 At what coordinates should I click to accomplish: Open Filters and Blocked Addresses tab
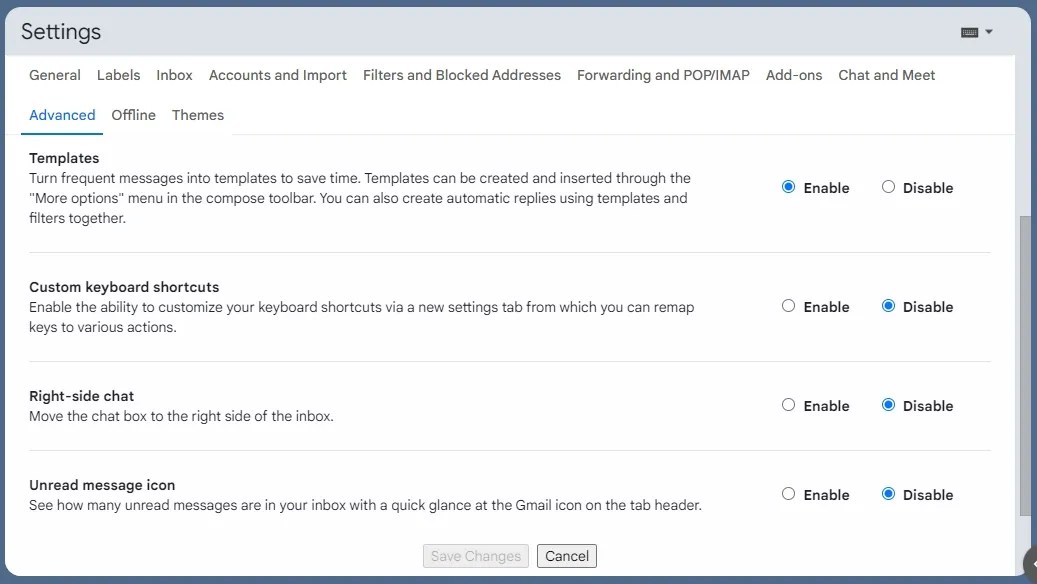click(462, 75)
